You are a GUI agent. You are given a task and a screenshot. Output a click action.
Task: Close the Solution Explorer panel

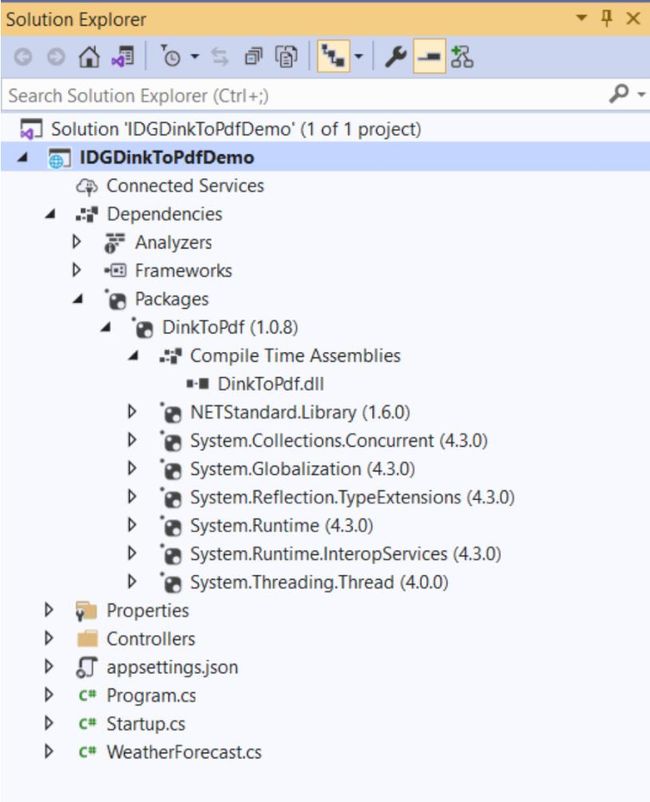coord(633,18)
